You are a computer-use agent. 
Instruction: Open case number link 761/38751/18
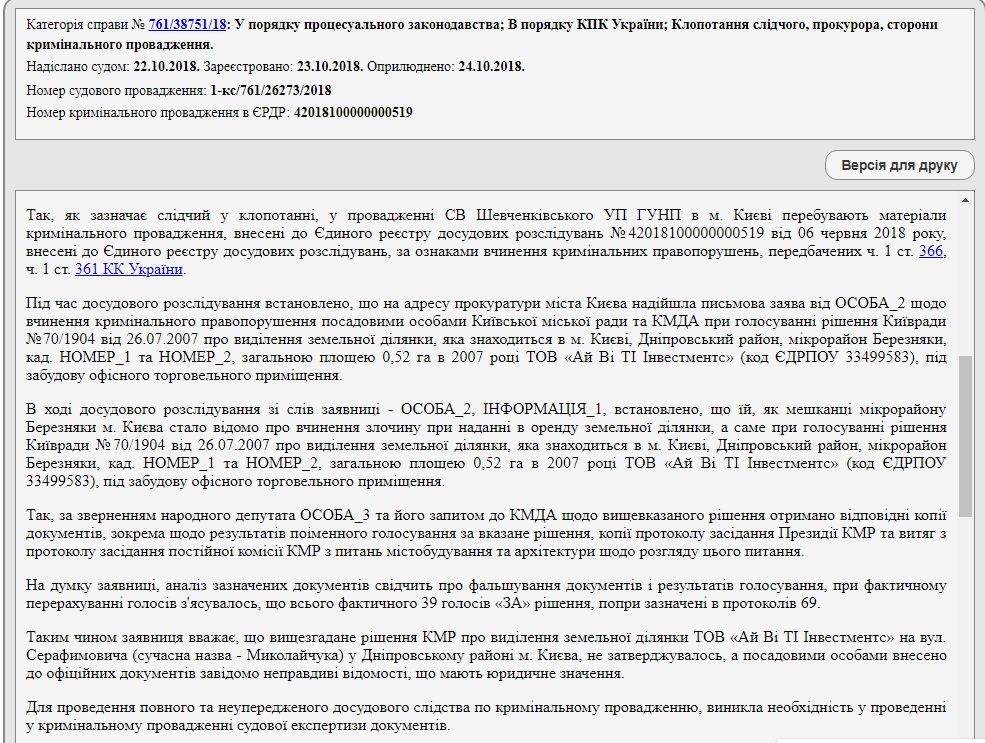pos(187,24)
